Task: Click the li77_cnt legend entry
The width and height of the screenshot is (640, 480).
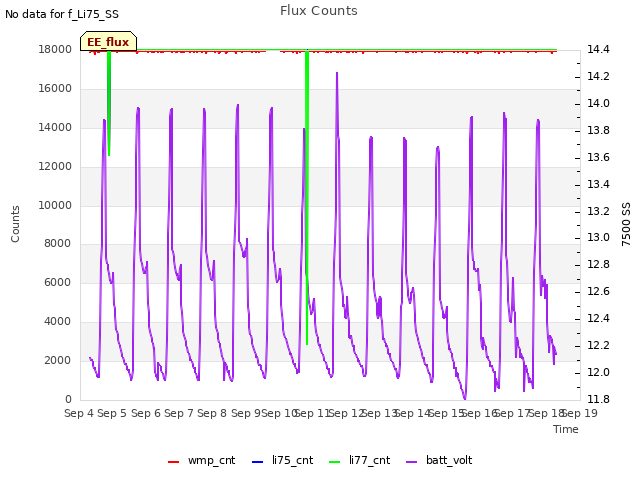Action: [x=360, y=460]
